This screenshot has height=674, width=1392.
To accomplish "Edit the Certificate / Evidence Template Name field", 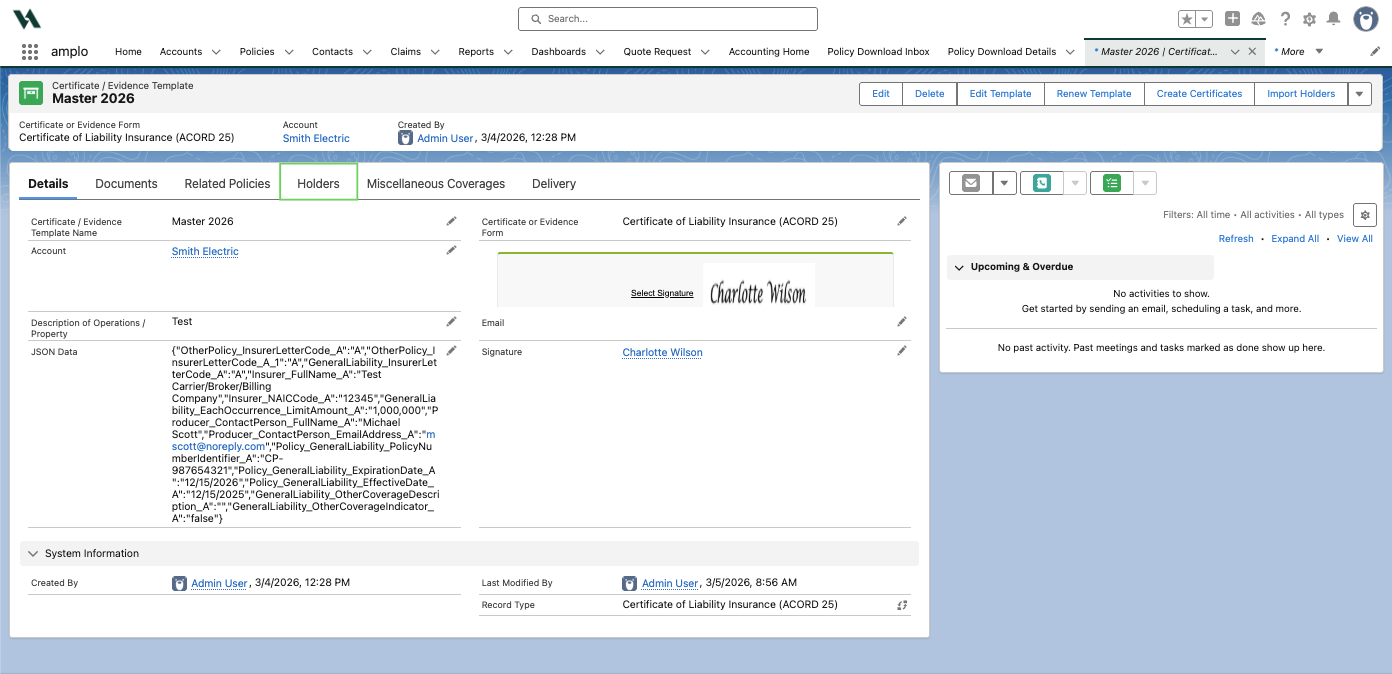I will click(x=451, y=221).
